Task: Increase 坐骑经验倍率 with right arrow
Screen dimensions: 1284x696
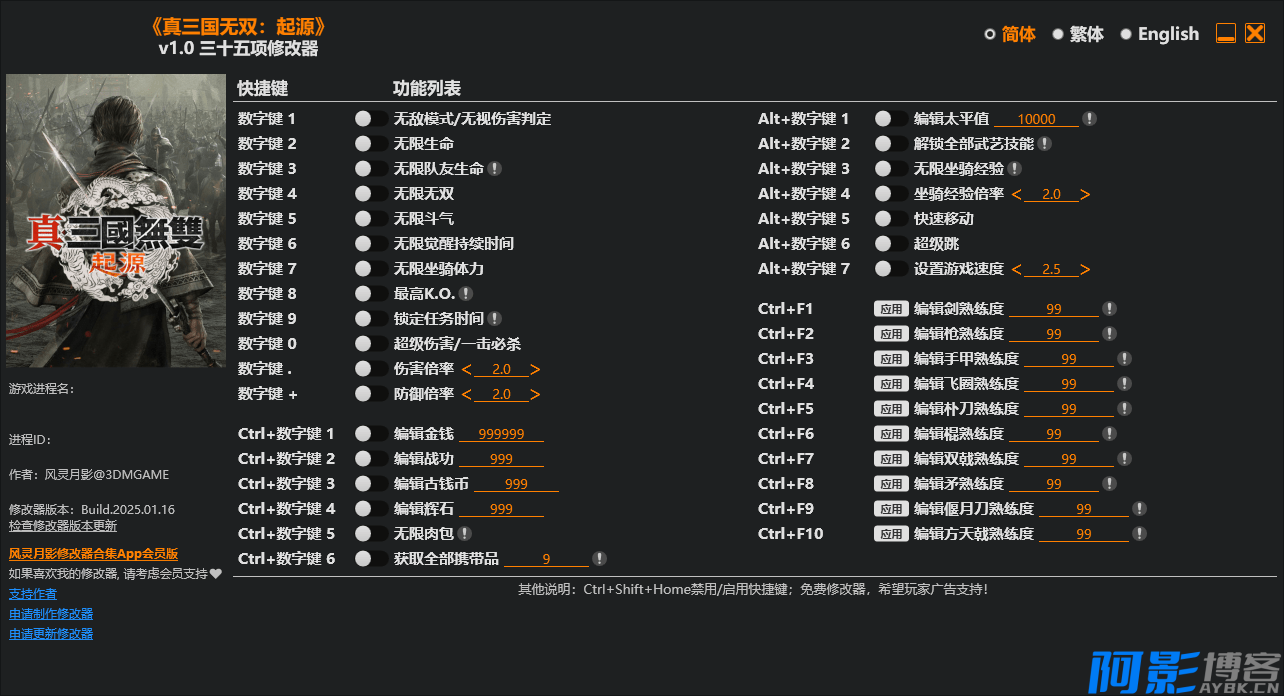Action: pos(1085,194)
